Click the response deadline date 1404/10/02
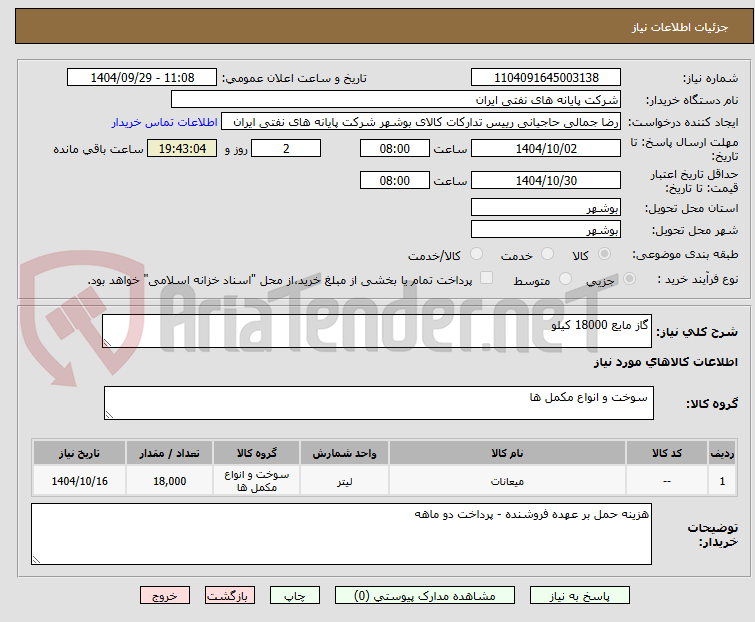 pyautogui.click(x=546, y=148)
